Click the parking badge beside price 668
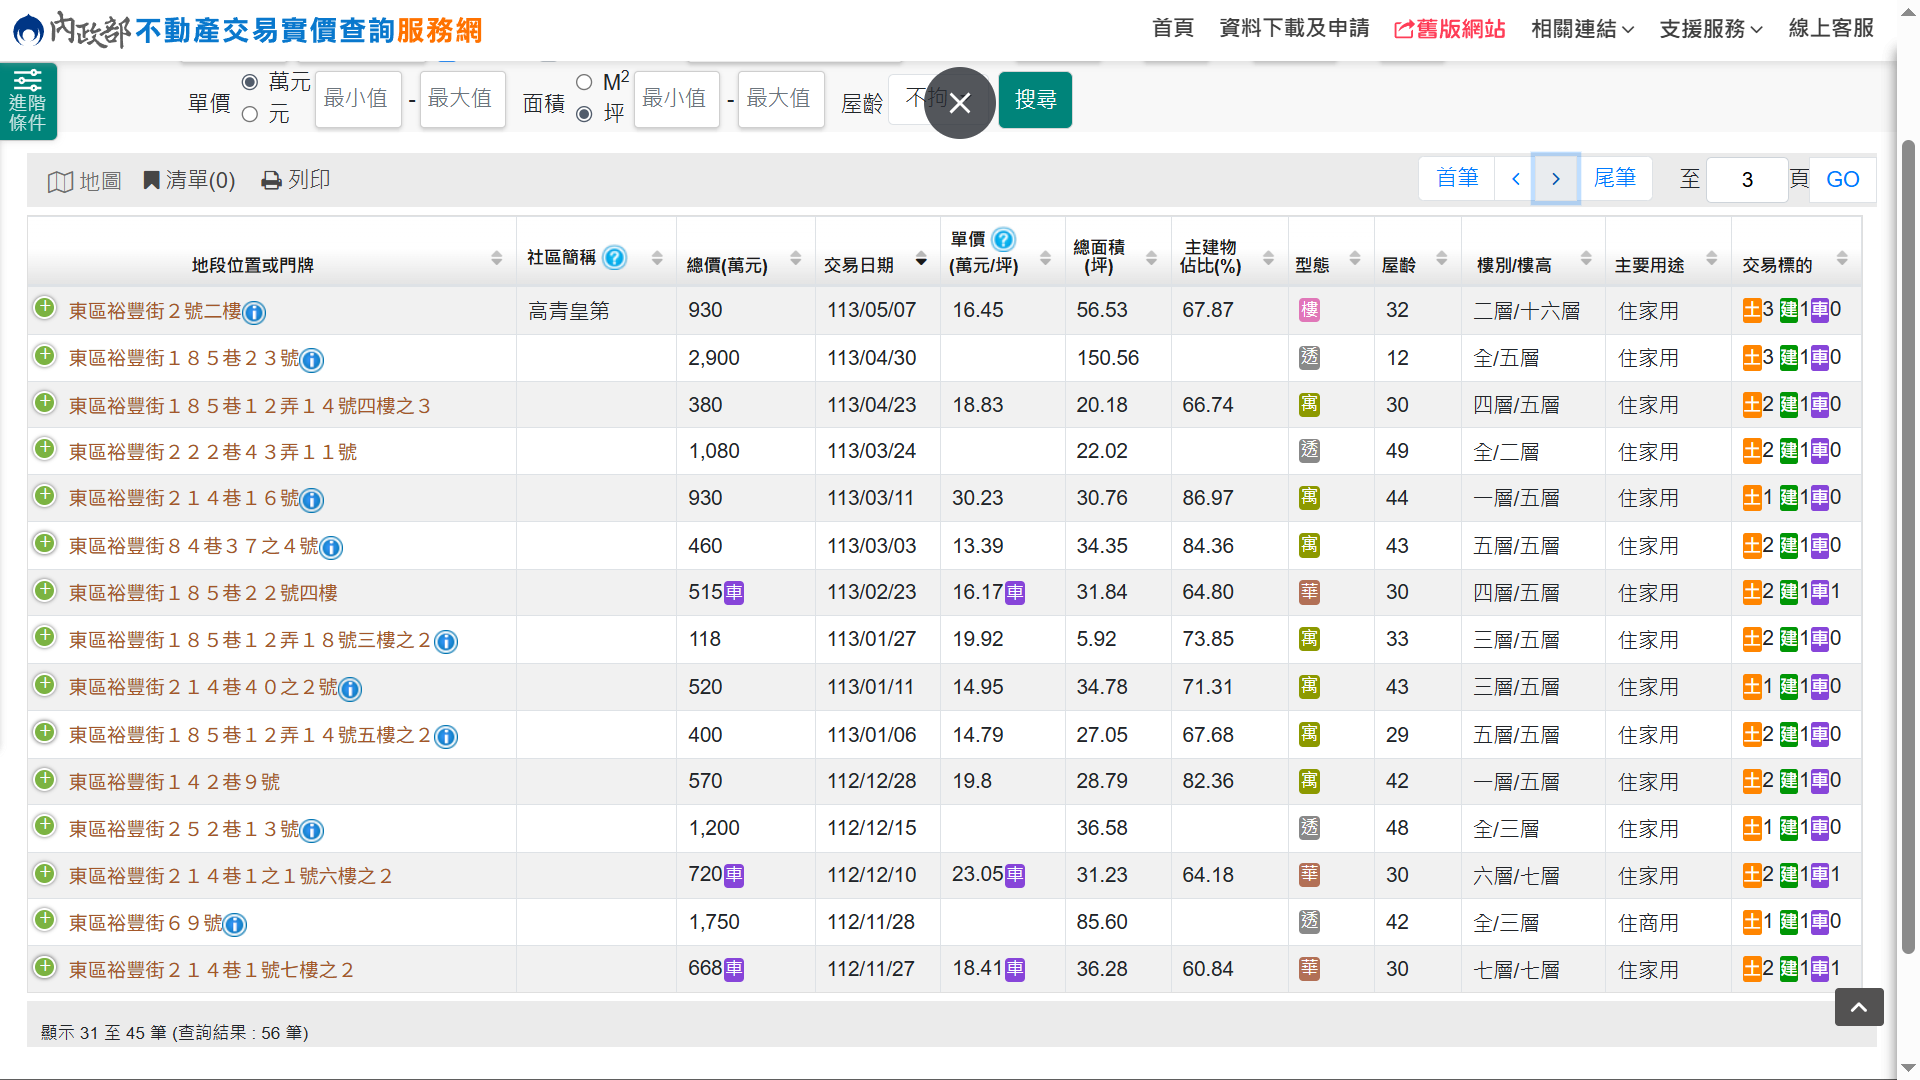This screenshot has height=1080, width=1920. (734, 969)
